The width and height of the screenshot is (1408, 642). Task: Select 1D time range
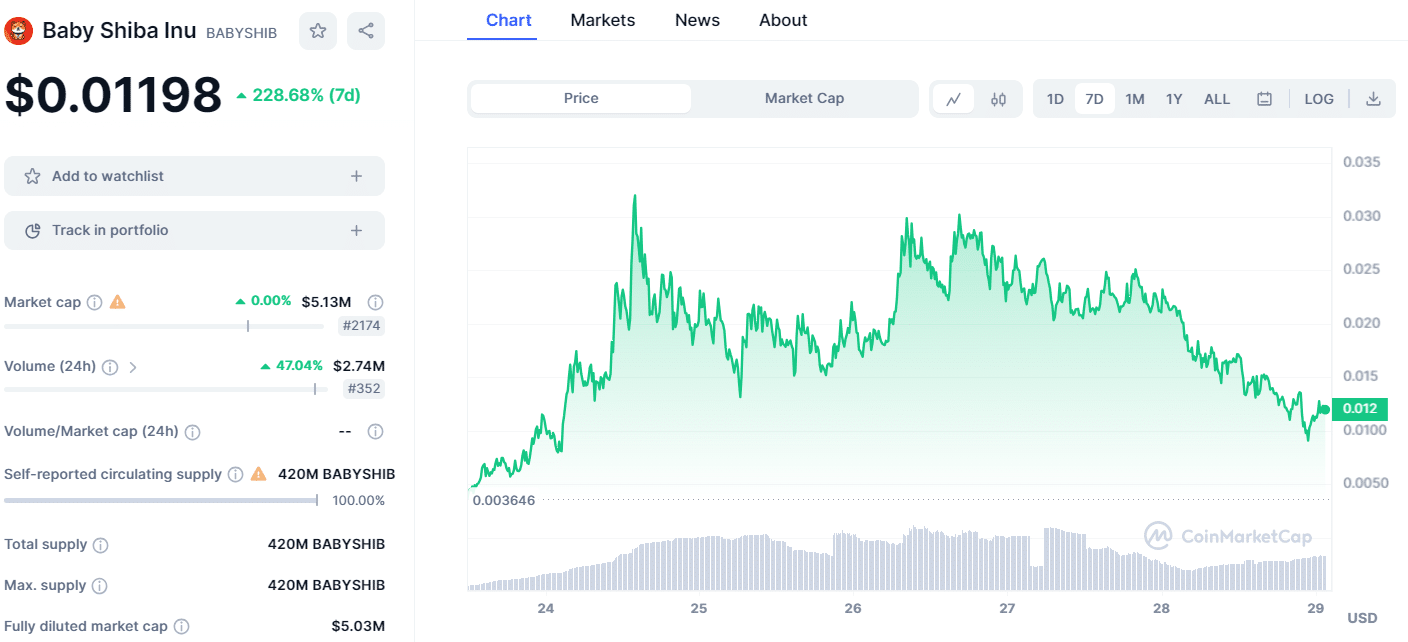click(1055, 99)
